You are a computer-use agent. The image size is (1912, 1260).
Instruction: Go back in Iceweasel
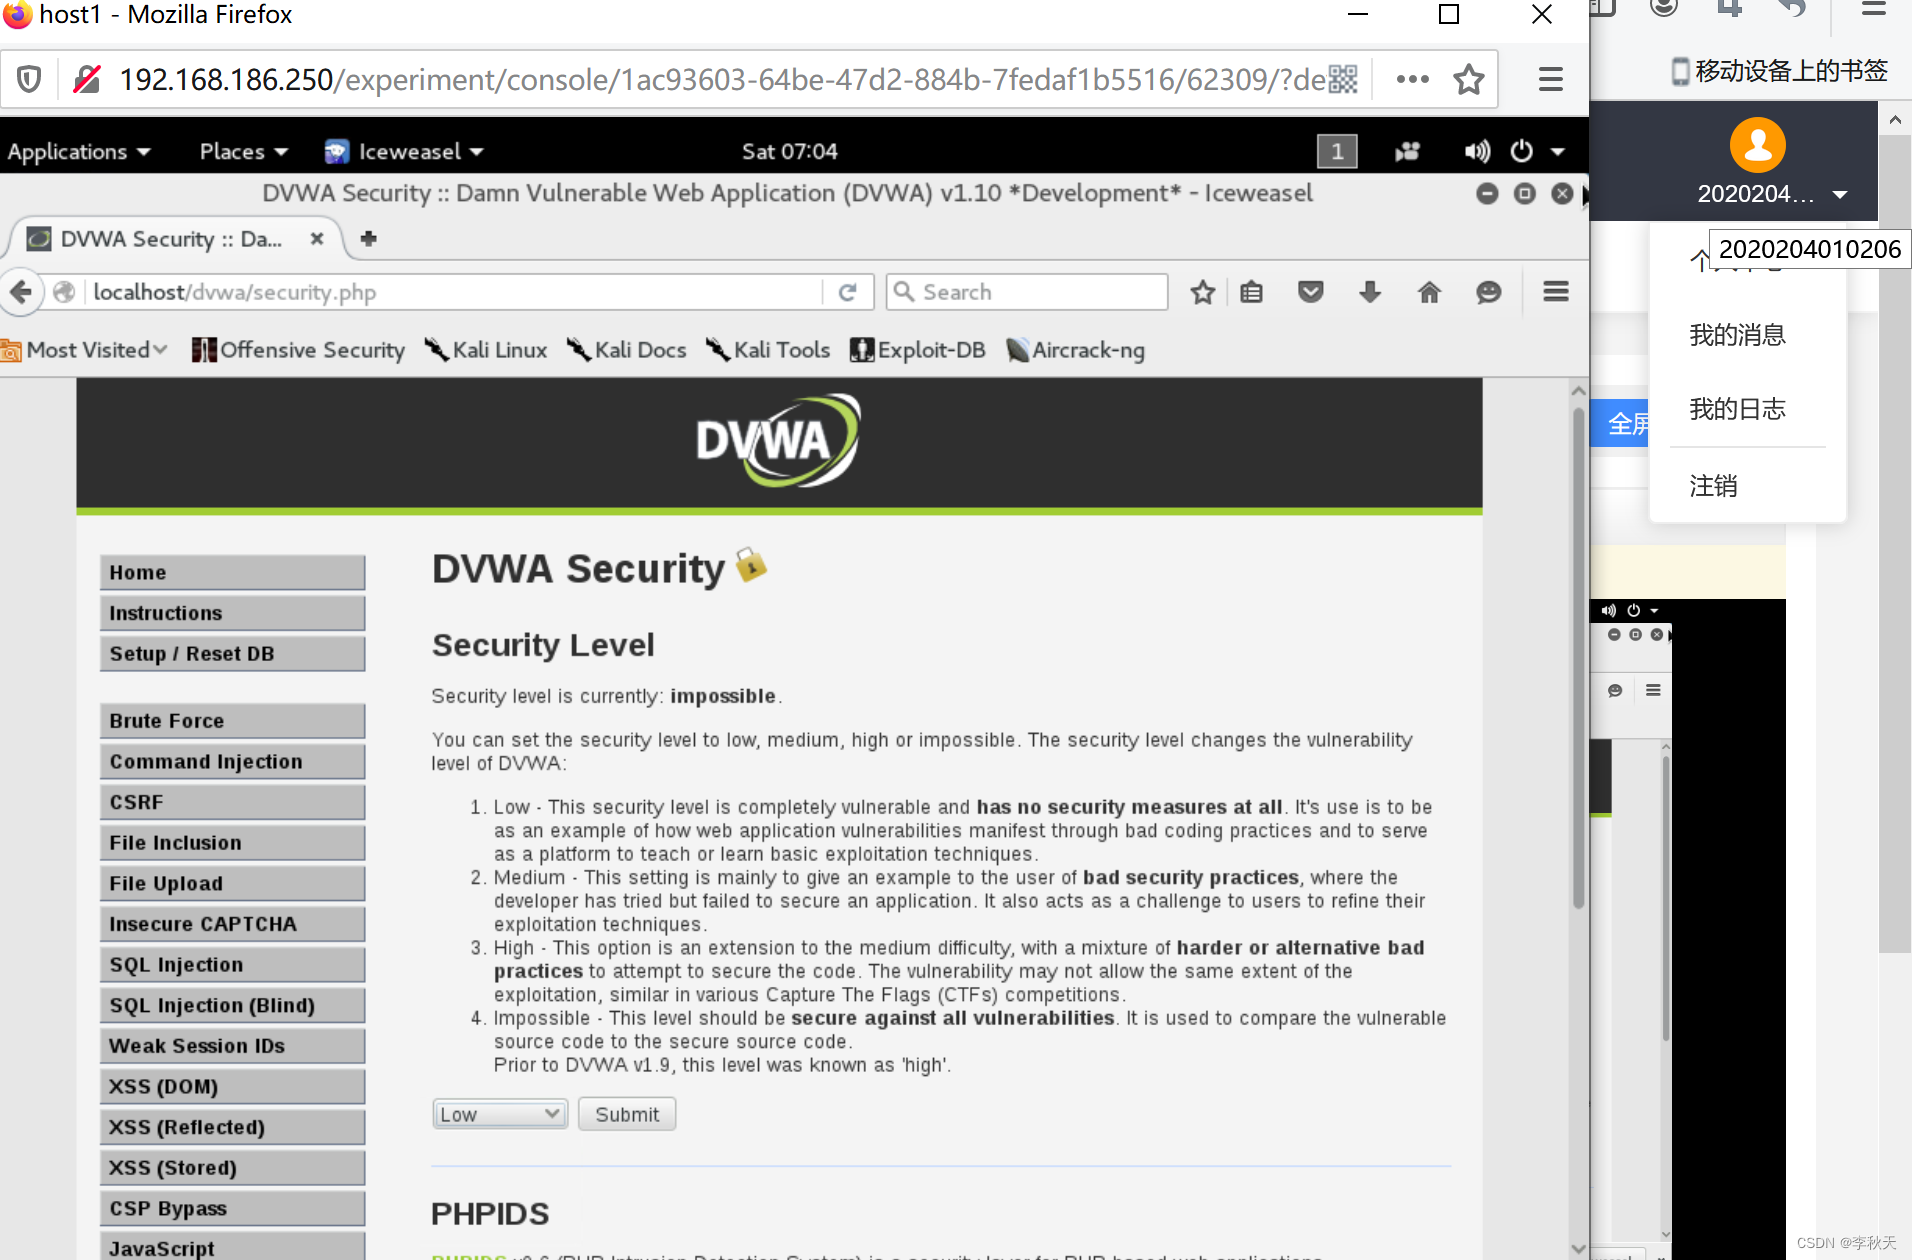[20, 292]
